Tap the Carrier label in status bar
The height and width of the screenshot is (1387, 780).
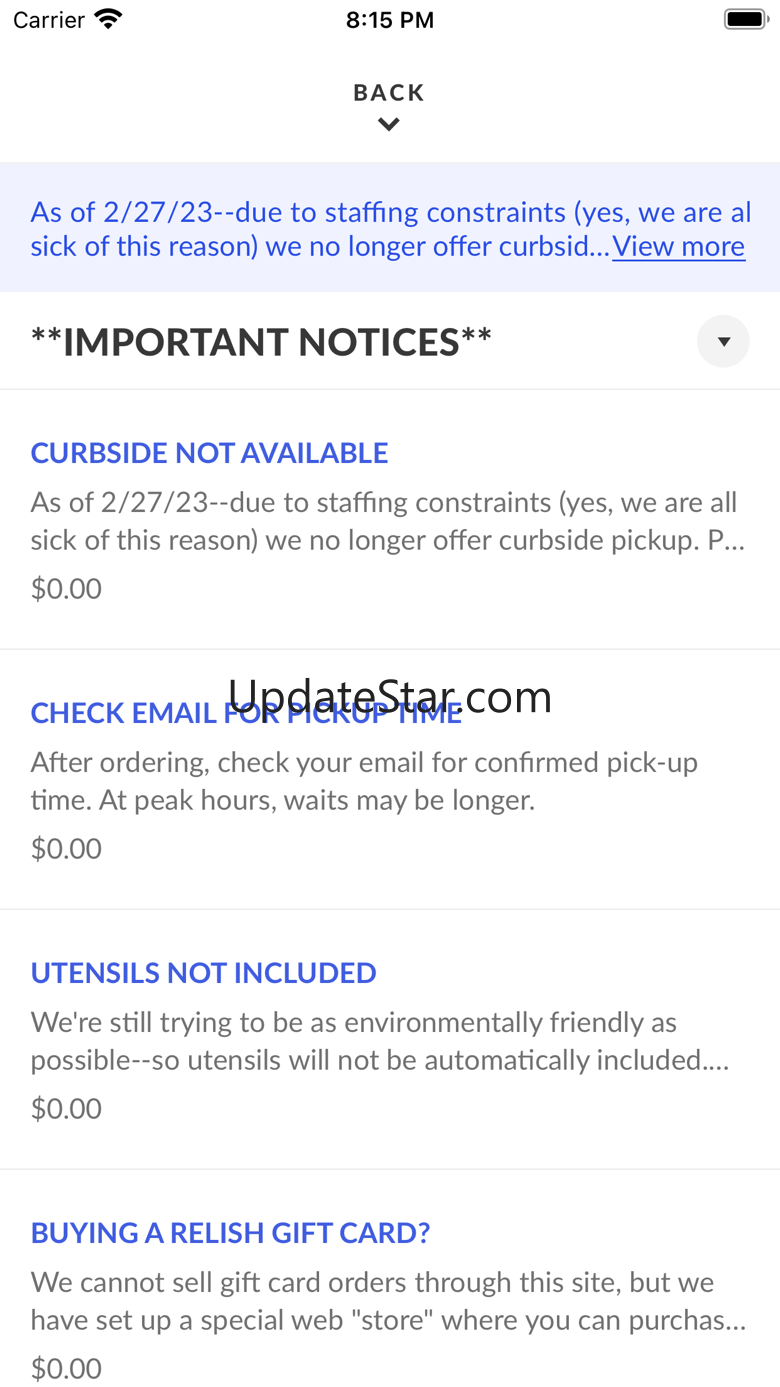(x=49, y=20)
